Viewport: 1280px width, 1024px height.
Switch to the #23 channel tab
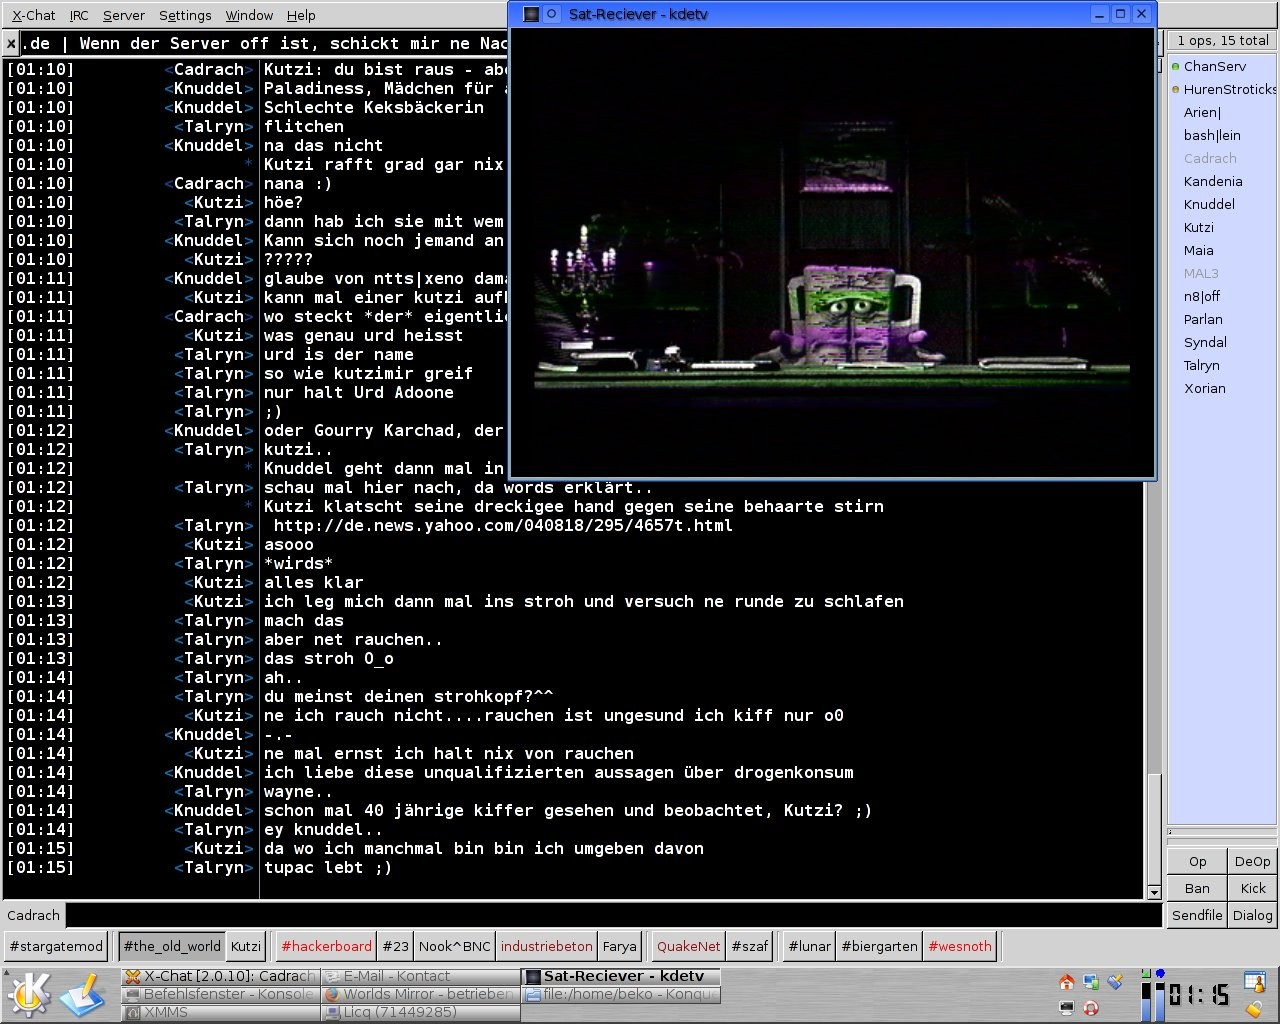click(x=396, y=946)
